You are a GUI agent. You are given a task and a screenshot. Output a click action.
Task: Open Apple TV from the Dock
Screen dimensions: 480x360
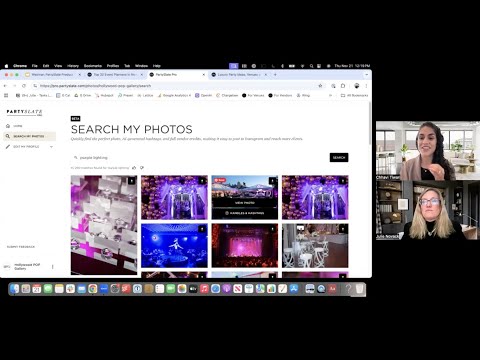coord(193,289)
